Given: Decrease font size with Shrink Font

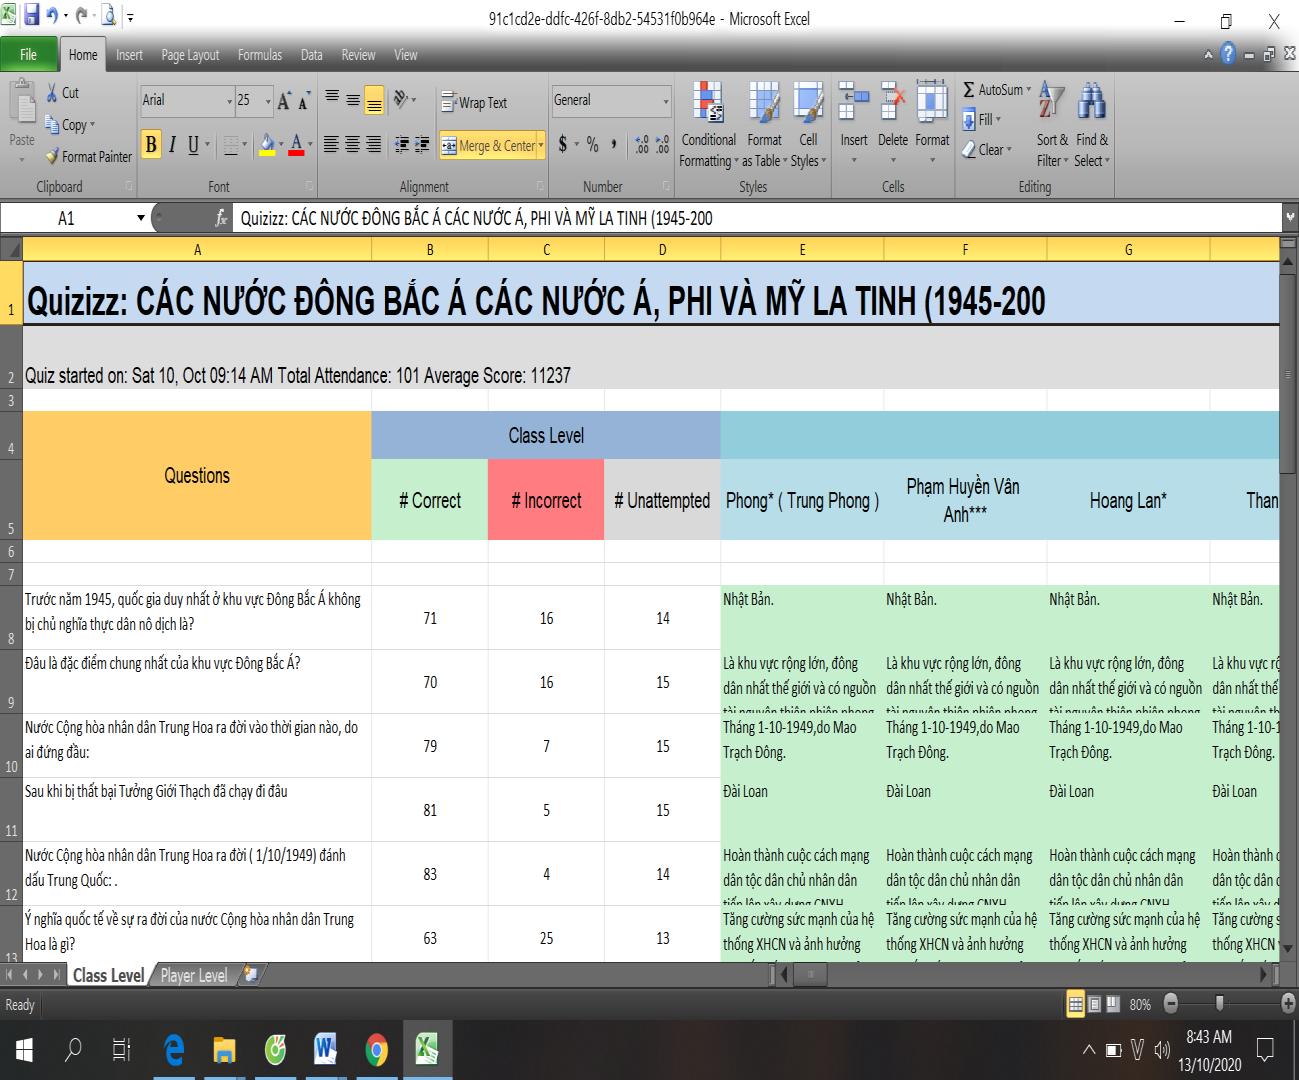Looking at the screenshot, I should pos(304,101).
